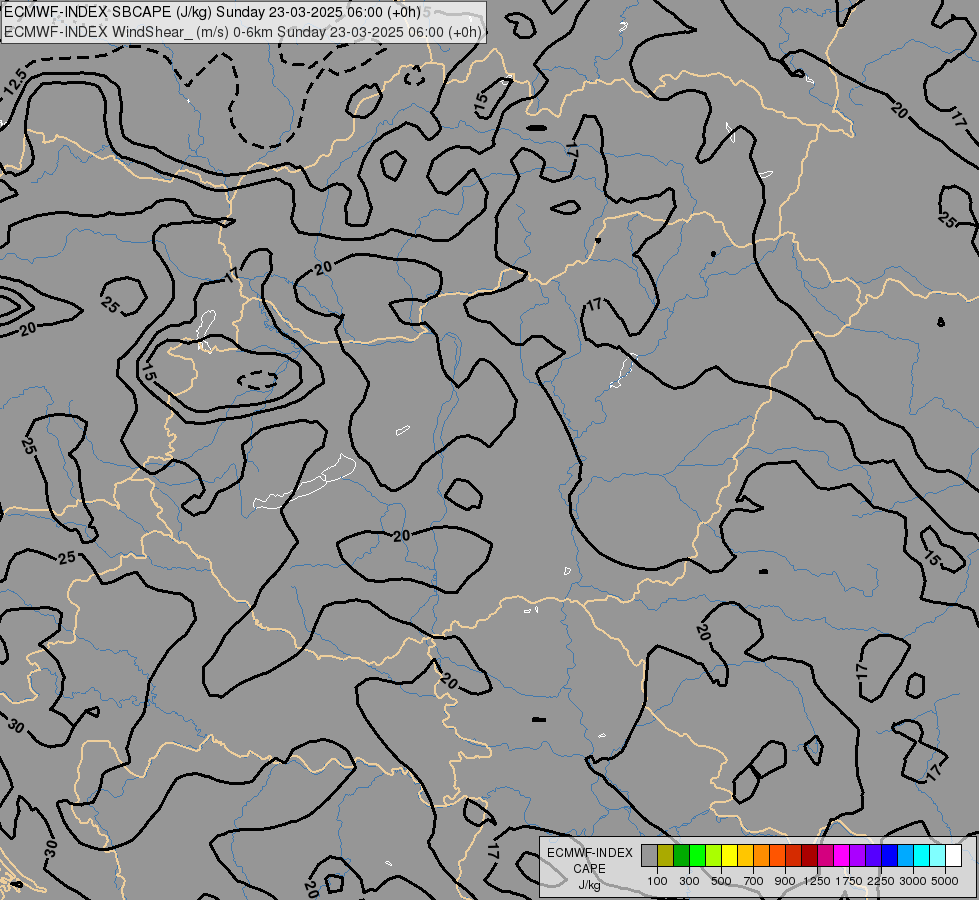979x900 pixels.
Task: Click the magenta legend swatch
Action: [841, 856]
